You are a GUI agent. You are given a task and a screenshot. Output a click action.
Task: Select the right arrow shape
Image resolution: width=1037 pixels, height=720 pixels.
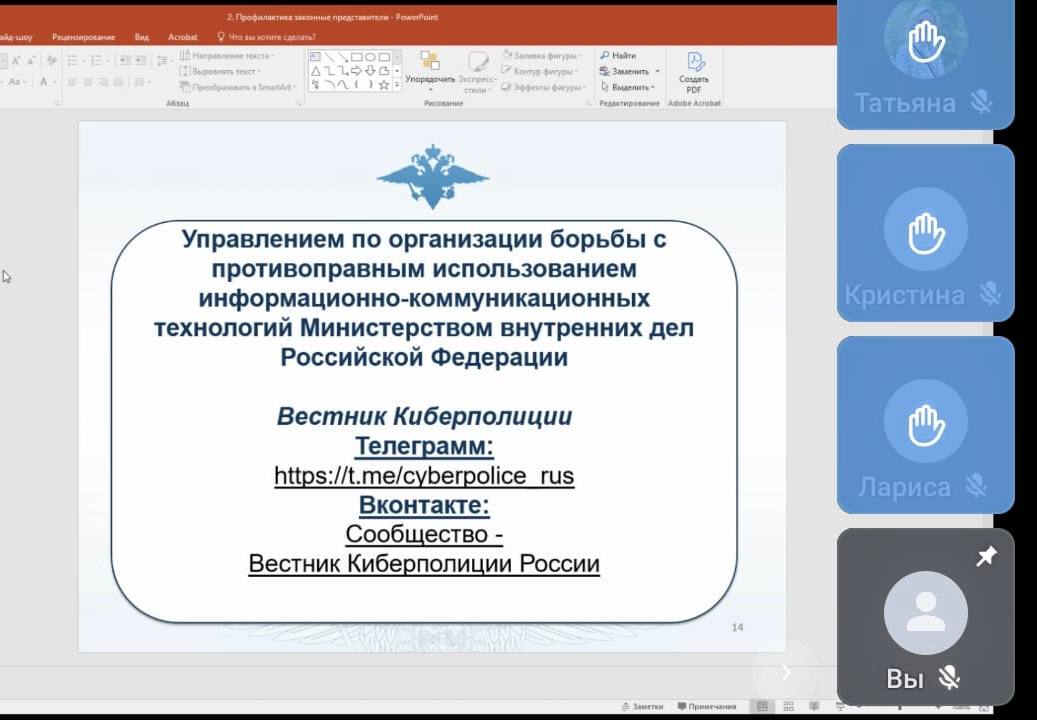[x=356, y=71]
